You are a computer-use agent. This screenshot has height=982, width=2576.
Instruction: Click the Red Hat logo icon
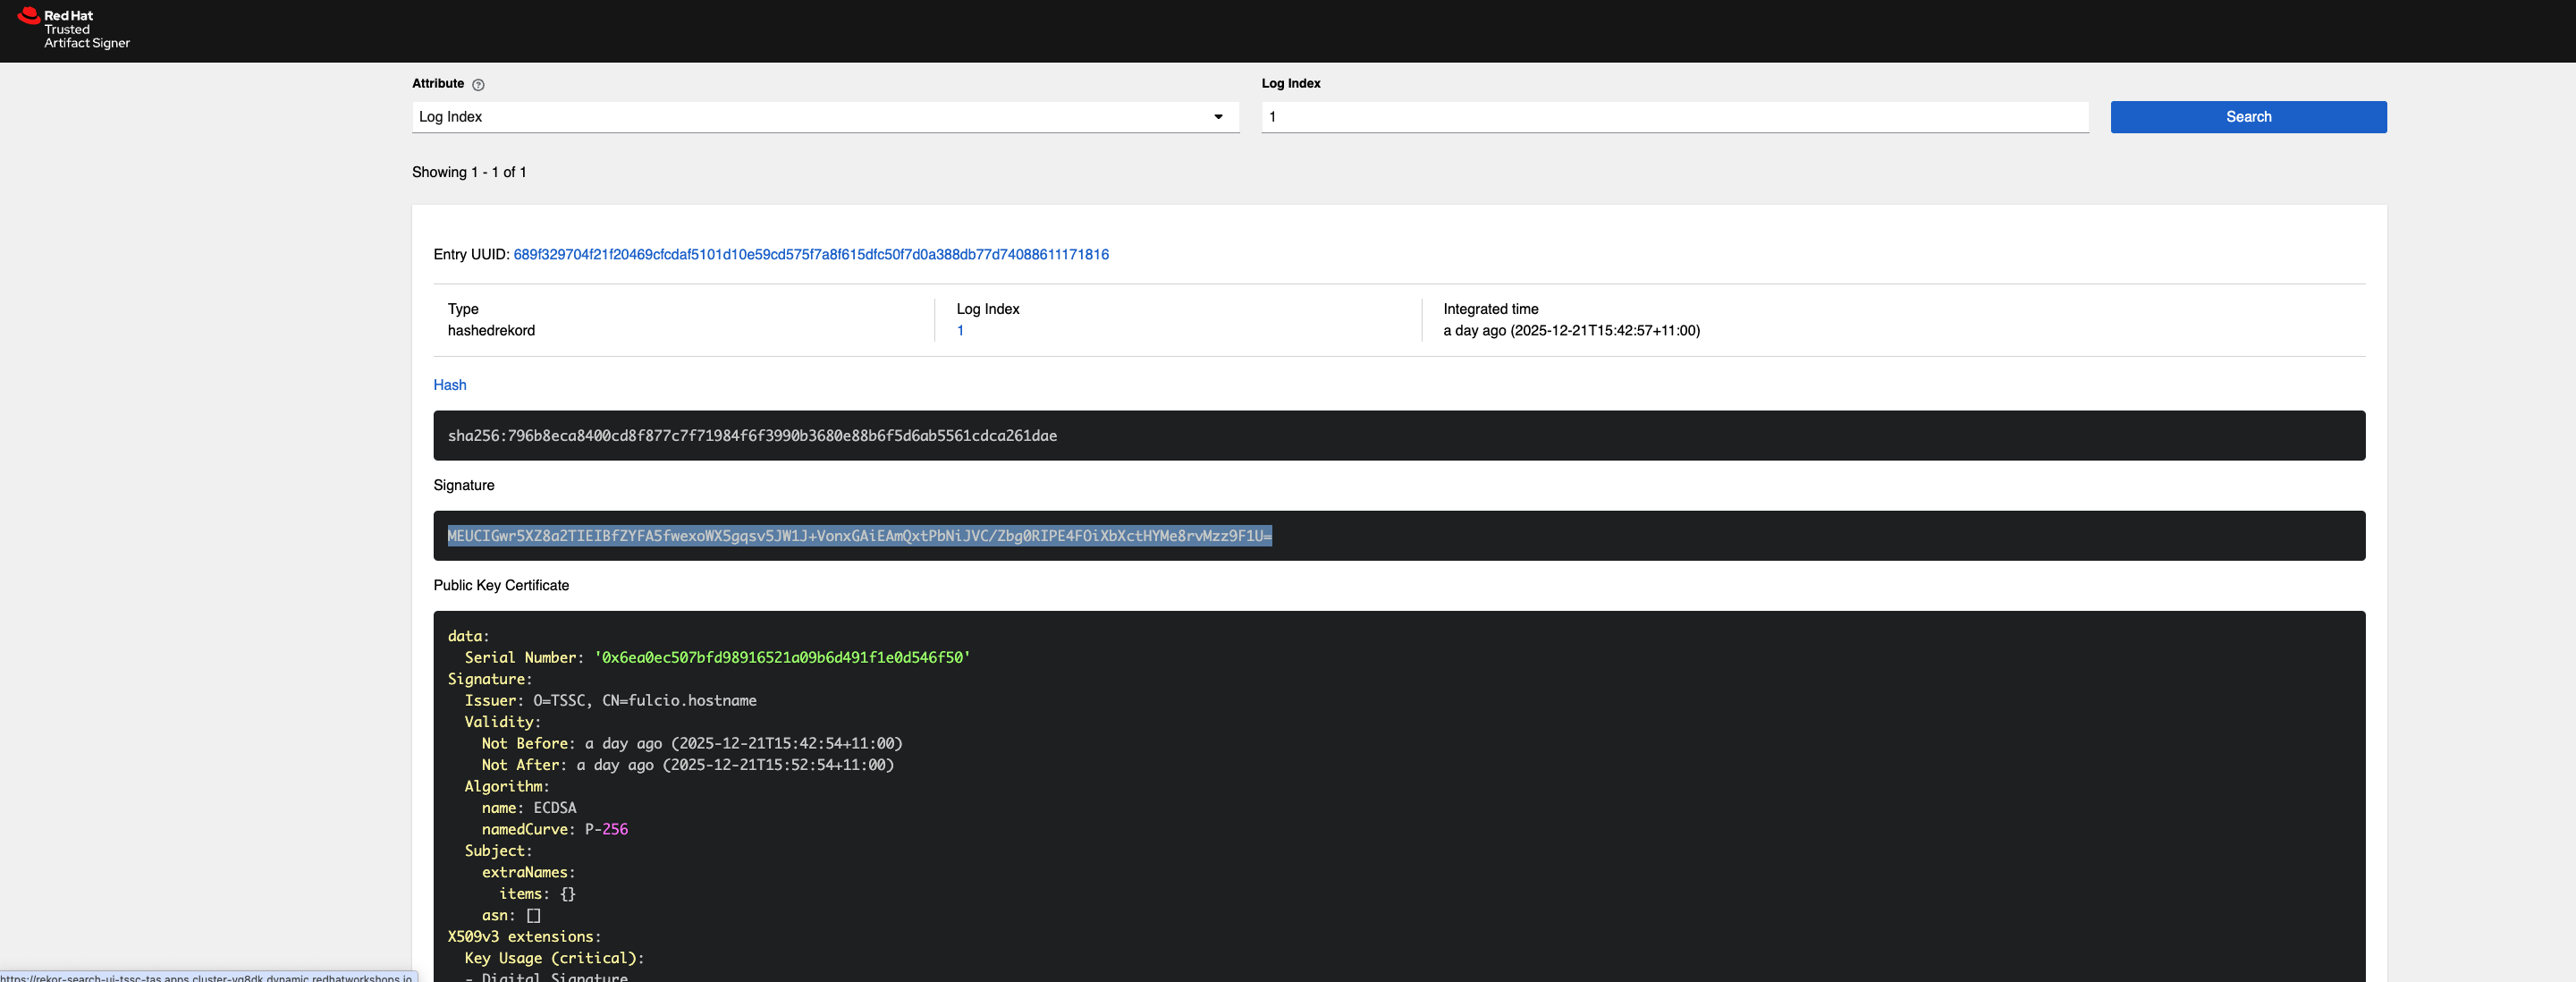(x=29, y=15)
